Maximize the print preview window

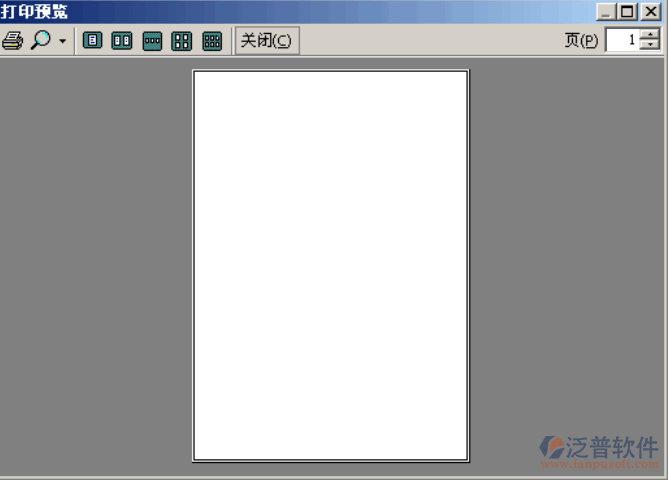click(627, 12)
